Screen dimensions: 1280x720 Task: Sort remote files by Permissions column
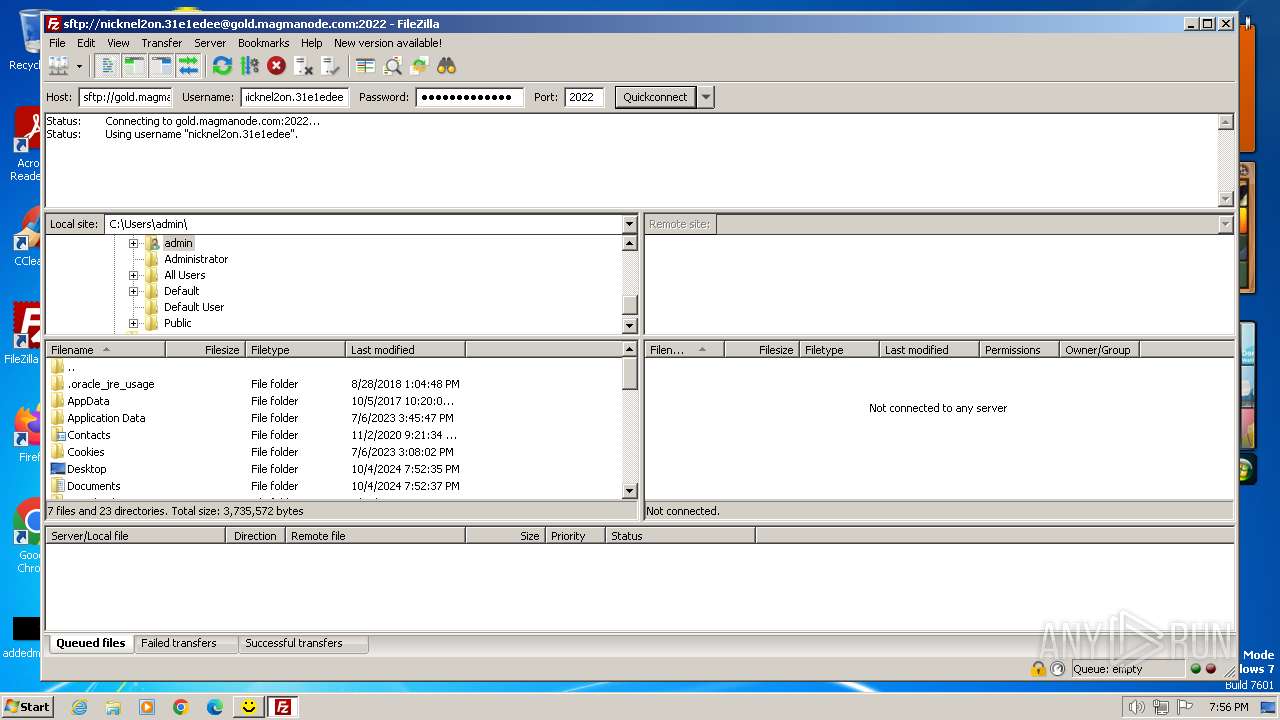coord(1019,350)
